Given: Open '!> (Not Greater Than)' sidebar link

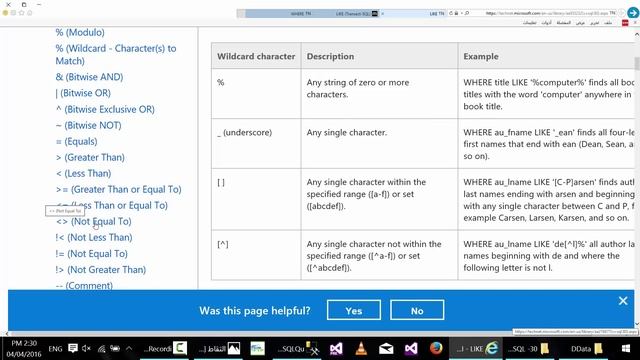Looking at the screenshot, I should pyautogui.click(x=101, y=269).
